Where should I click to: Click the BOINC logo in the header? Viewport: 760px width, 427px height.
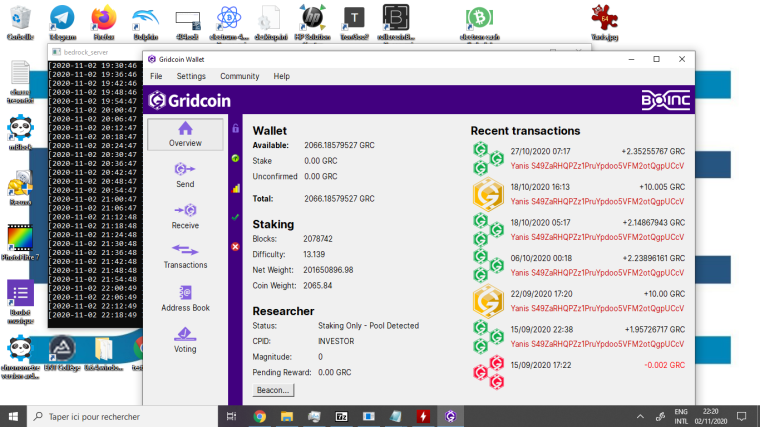[x=665, y=100]
